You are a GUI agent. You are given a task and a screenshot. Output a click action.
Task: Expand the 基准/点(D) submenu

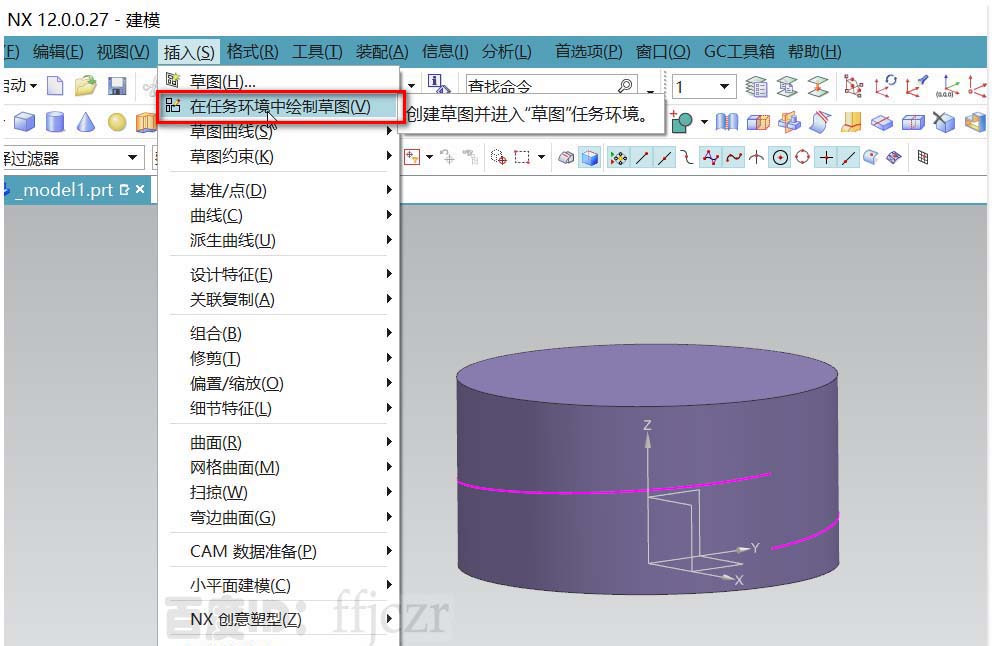[x=388, y=189]
